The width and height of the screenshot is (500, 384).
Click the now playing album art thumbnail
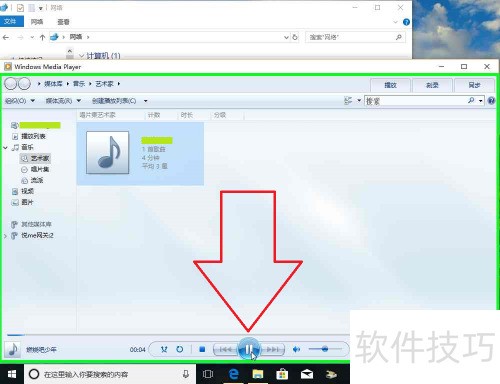(13, 350)
